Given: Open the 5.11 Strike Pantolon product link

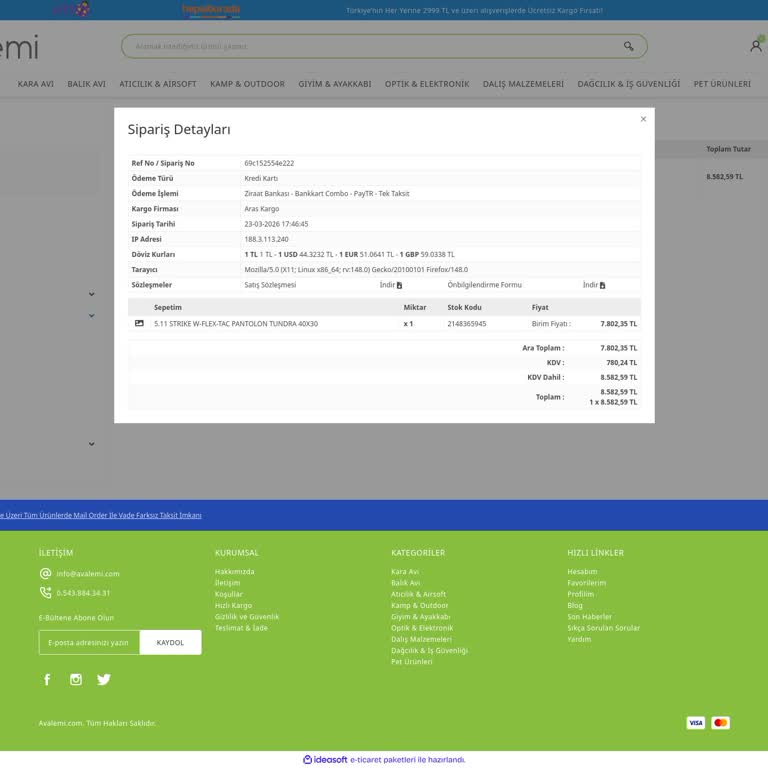Looking at the screenshot, I should point(236,324).
